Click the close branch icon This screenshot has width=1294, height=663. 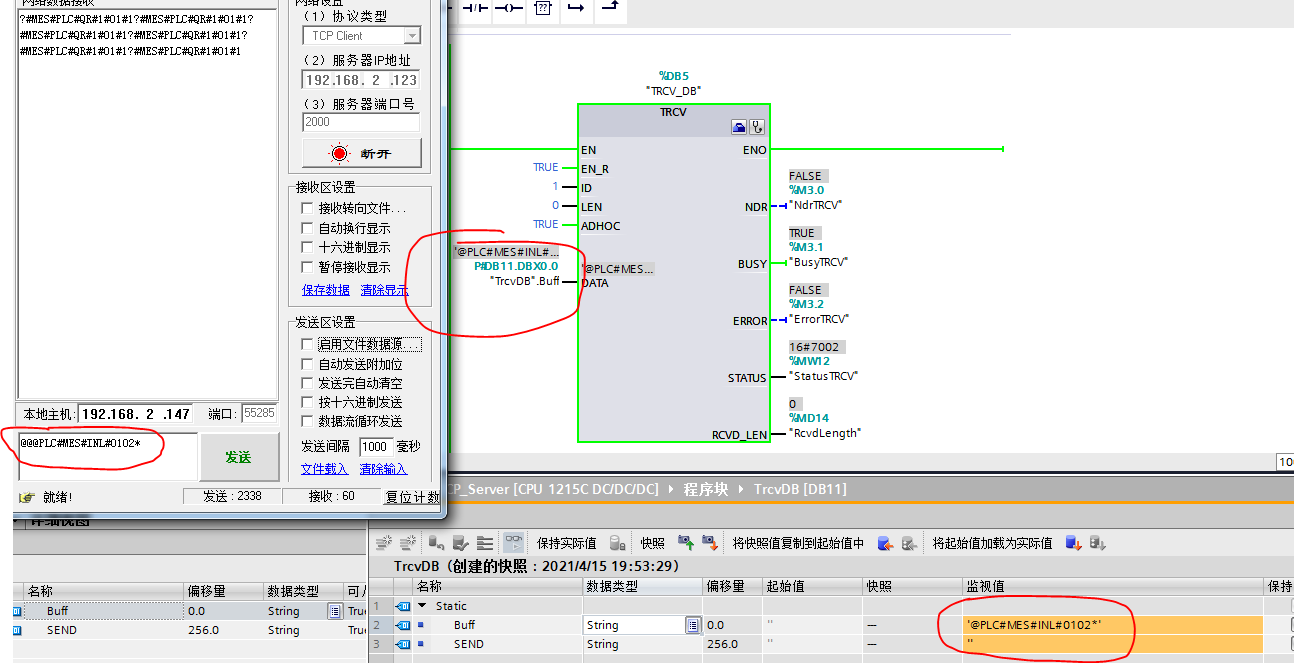pyautogui.click(x=608, y=8)
